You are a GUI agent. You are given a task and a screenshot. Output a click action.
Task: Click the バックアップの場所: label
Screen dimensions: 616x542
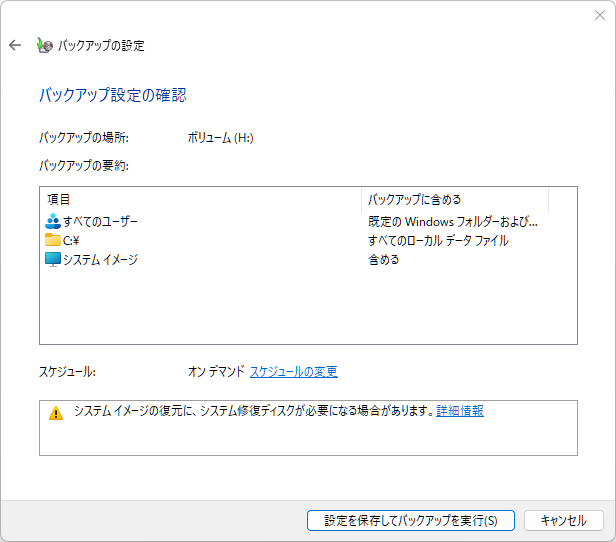coord(84,138)
